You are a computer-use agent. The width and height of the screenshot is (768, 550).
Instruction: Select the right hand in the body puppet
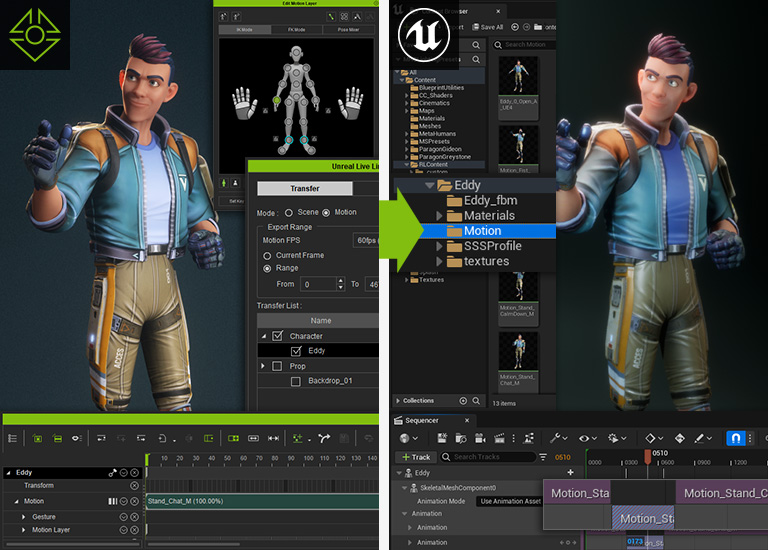point(351,103)
